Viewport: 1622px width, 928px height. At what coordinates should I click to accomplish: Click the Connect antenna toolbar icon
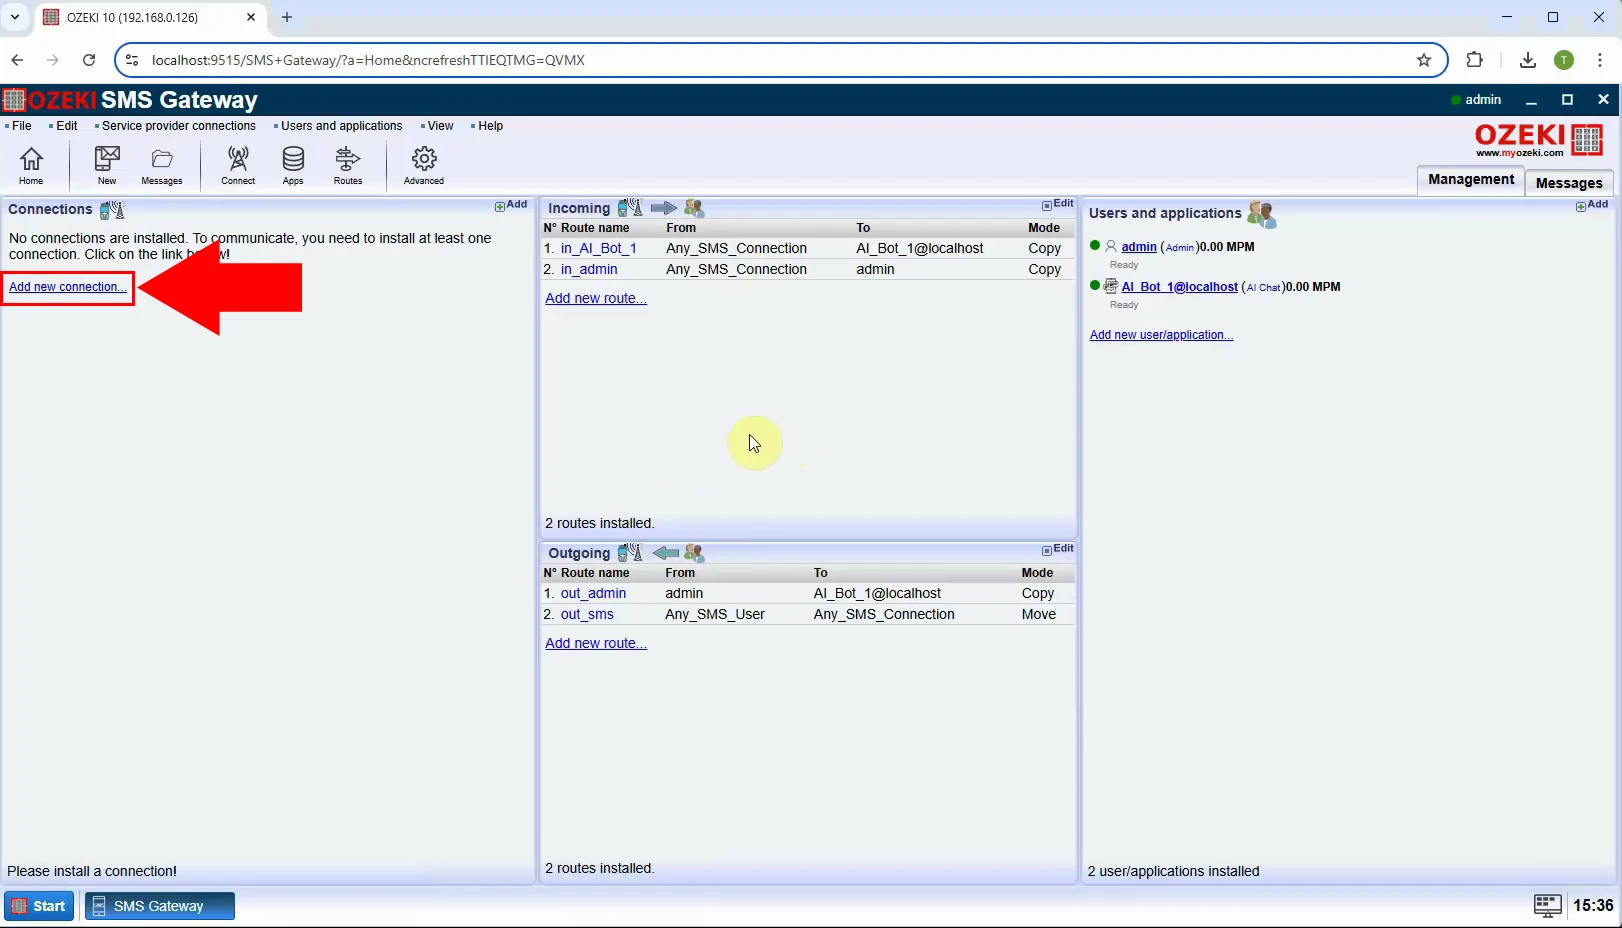coord(238,165)
